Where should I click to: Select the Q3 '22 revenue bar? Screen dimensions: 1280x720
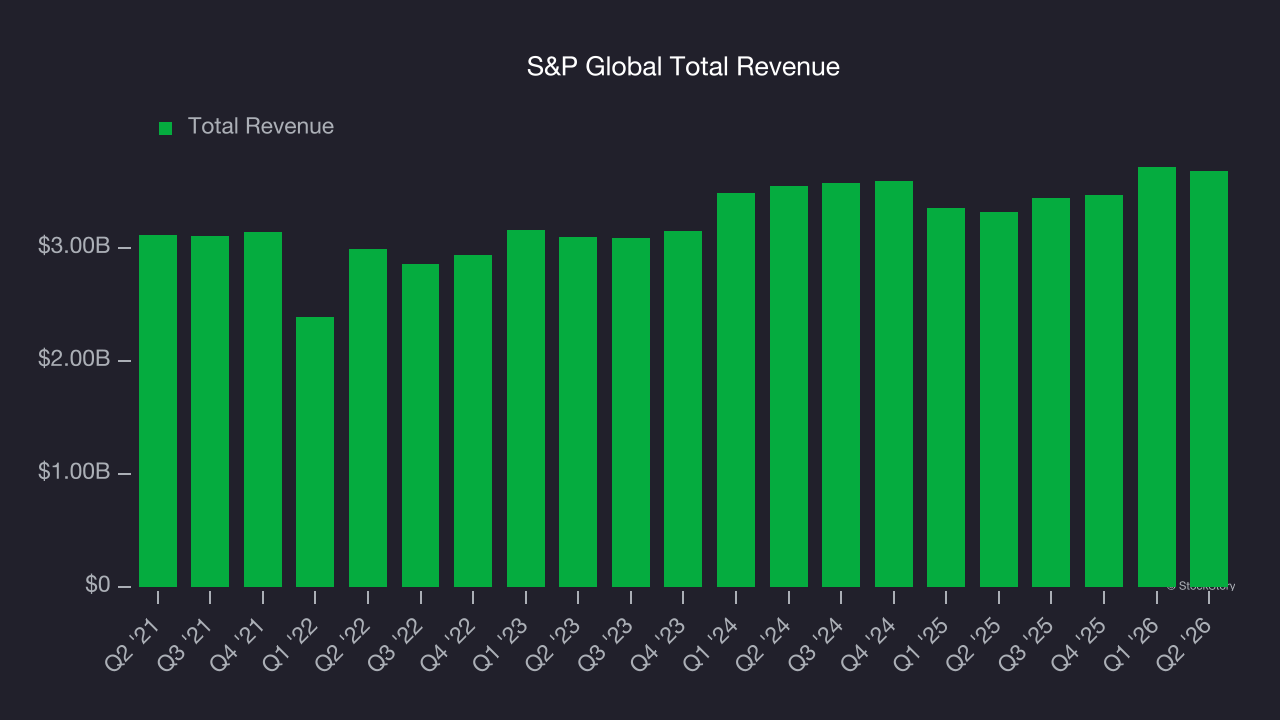click(421, 425)
